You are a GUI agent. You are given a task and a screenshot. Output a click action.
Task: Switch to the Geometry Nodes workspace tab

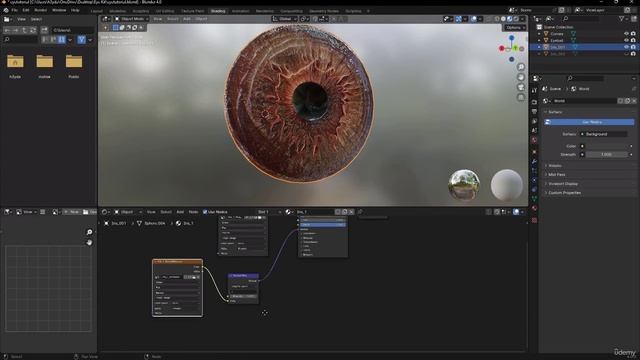(x=324, y=11)
